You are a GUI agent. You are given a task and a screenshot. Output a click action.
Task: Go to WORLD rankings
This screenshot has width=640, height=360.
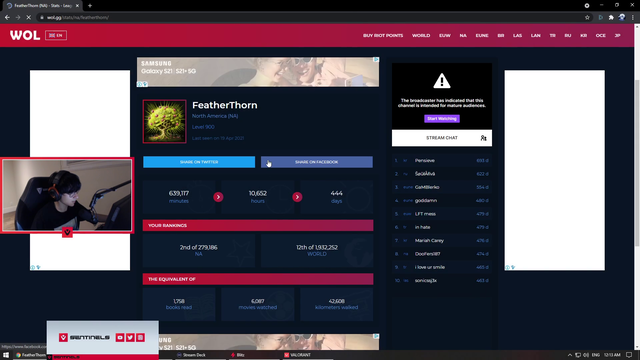point(421,36)
